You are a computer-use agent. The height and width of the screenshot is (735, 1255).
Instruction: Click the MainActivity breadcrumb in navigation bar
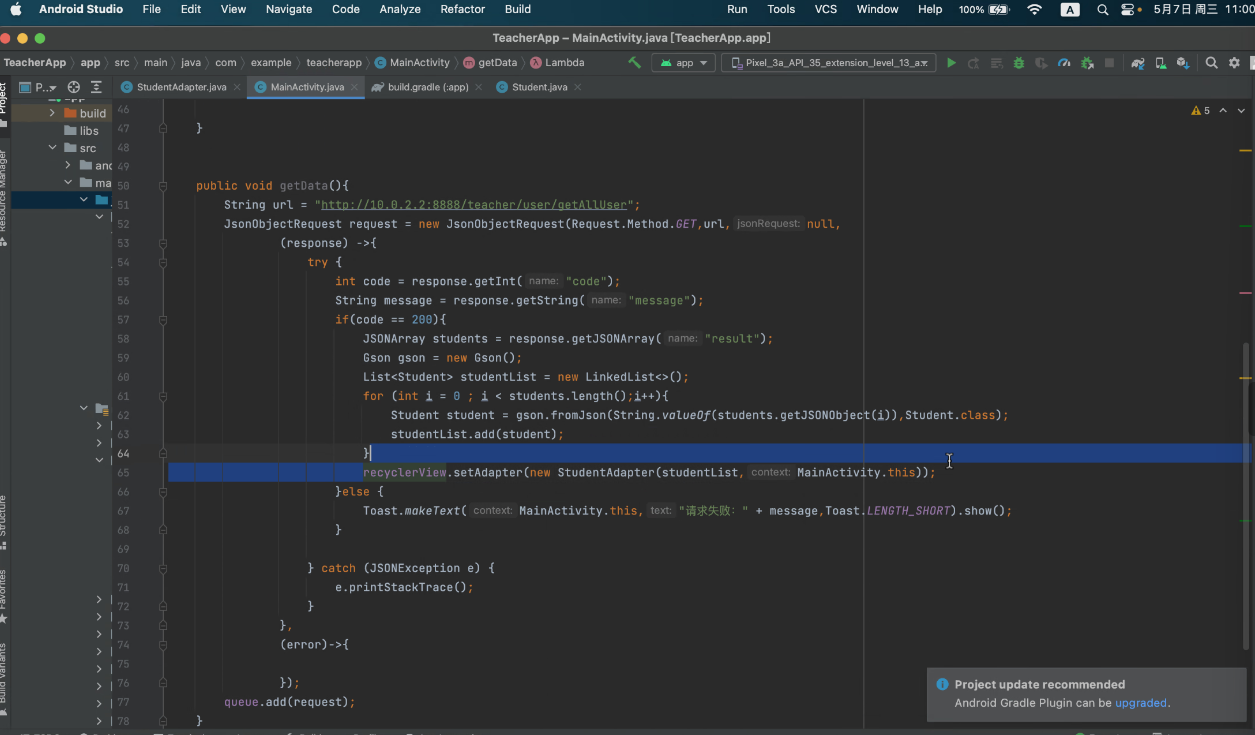click(x=412, y=62)
